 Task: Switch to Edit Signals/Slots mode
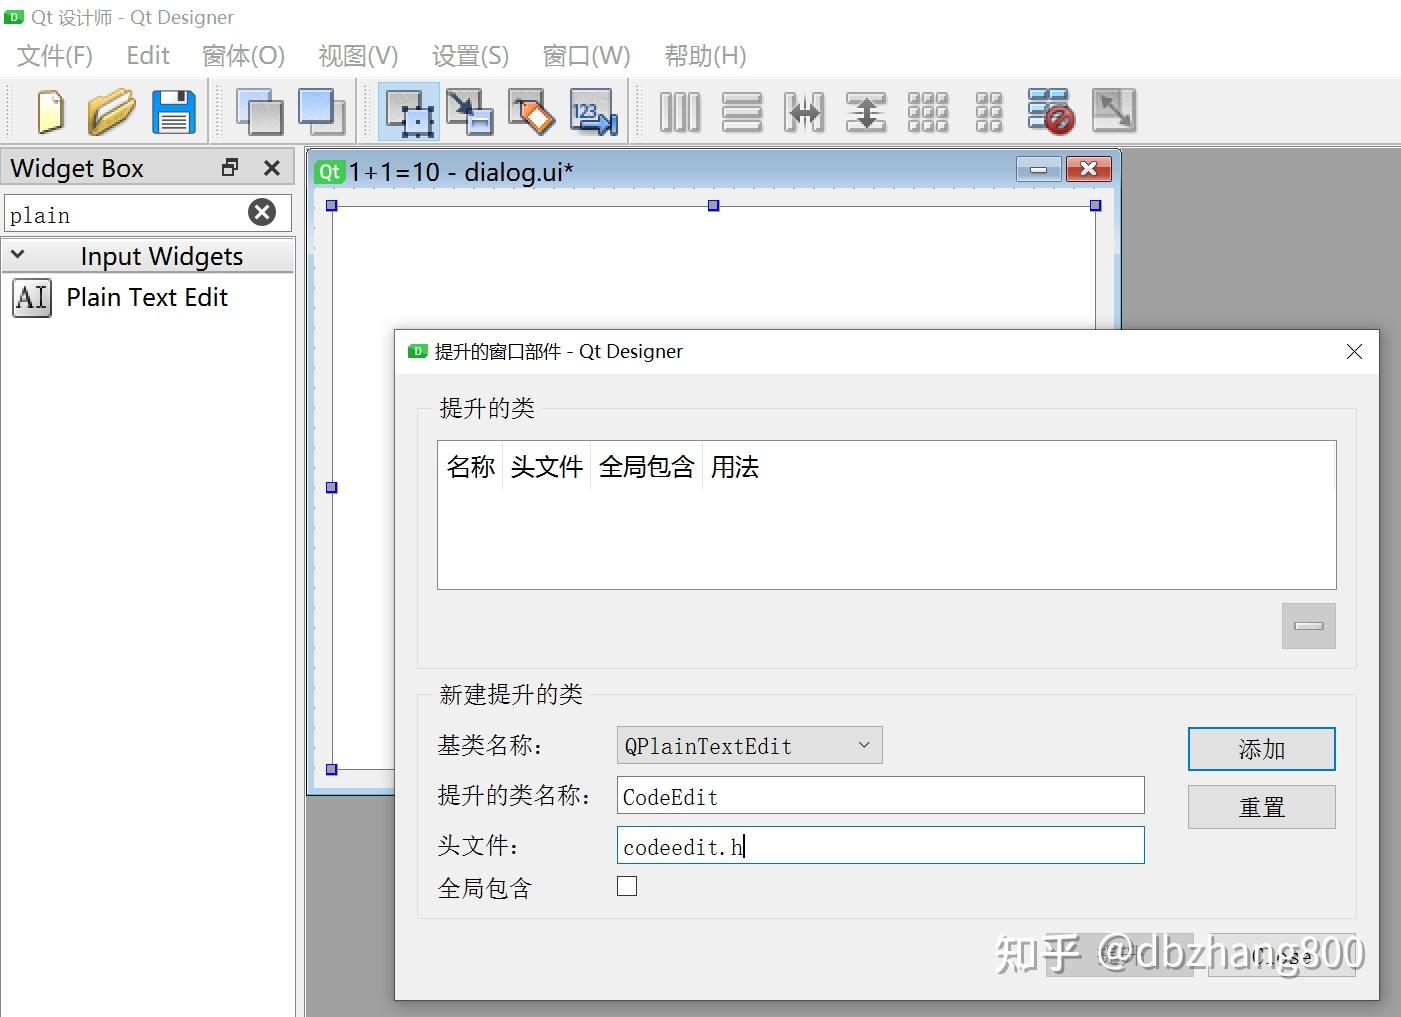click(469, 111)
